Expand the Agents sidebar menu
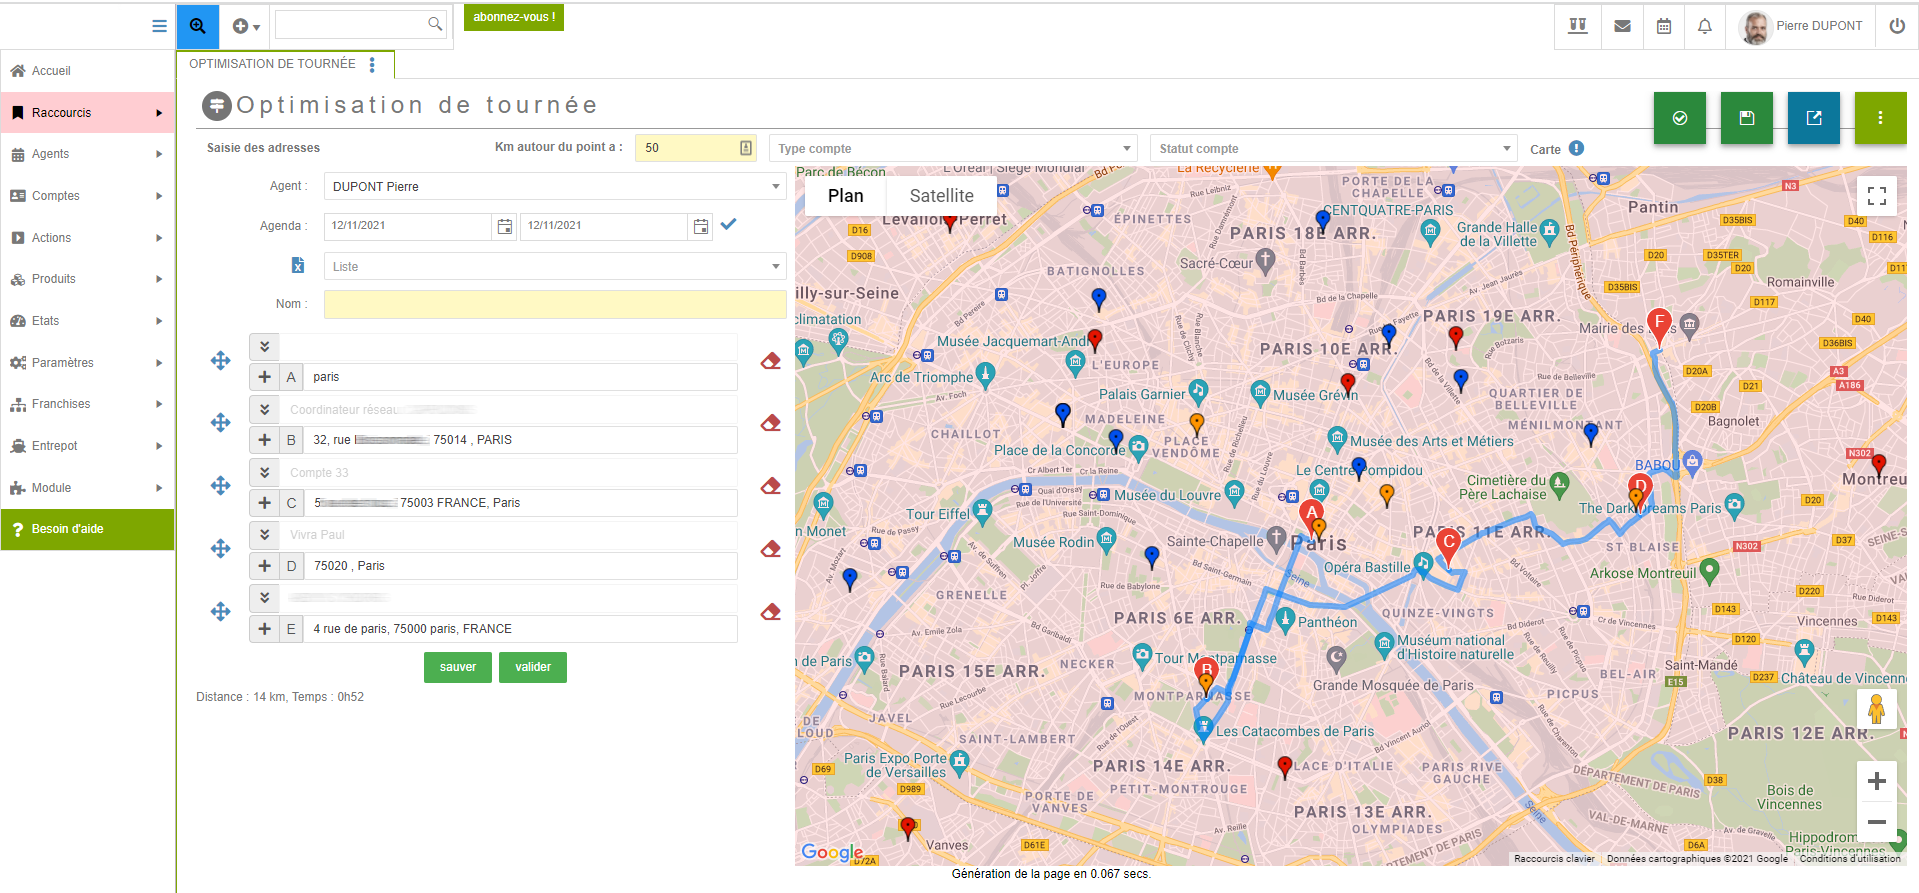 click(x=87, y=154)
